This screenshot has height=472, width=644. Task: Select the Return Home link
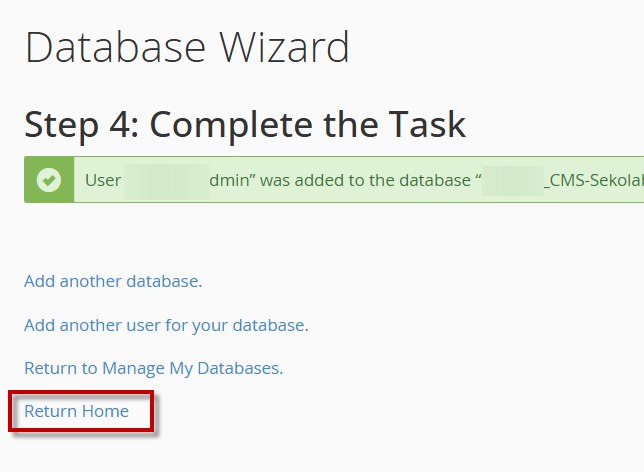click(x=77, y=411)
